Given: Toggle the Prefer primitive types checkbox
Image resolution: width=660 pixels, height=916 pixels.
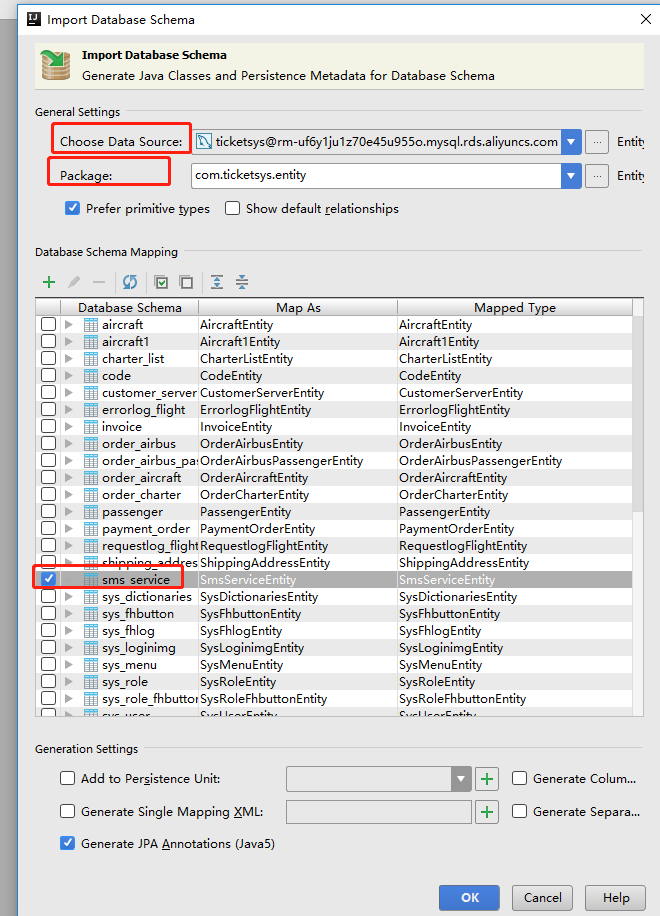Looking at the screenshot, I should point(72,208).
